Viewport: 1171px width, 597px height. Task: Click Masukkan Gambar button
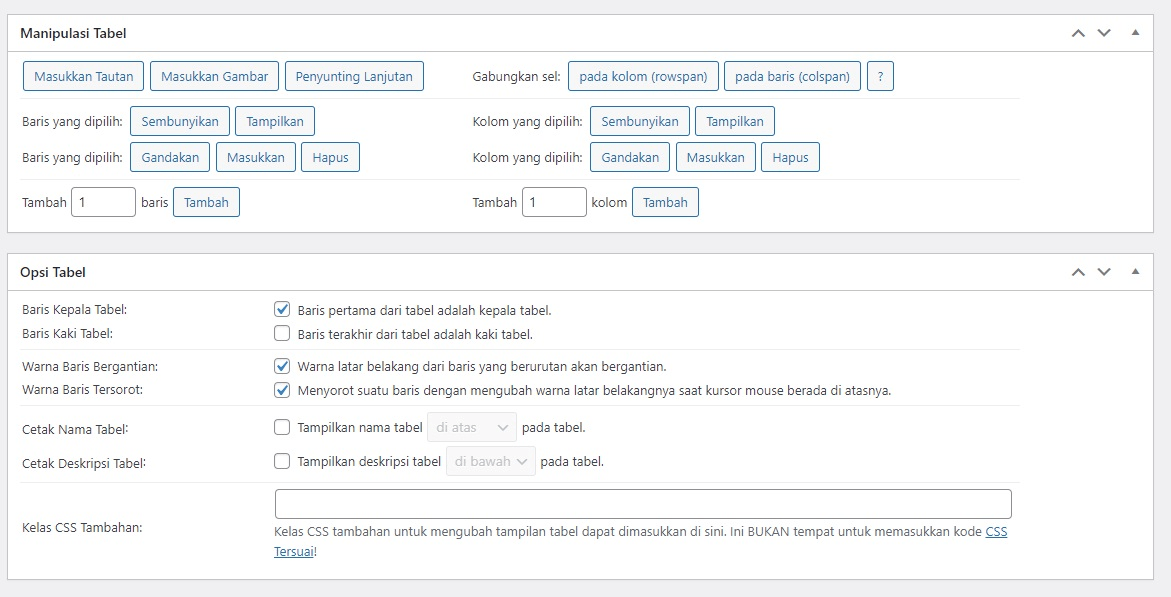[214, 77]
